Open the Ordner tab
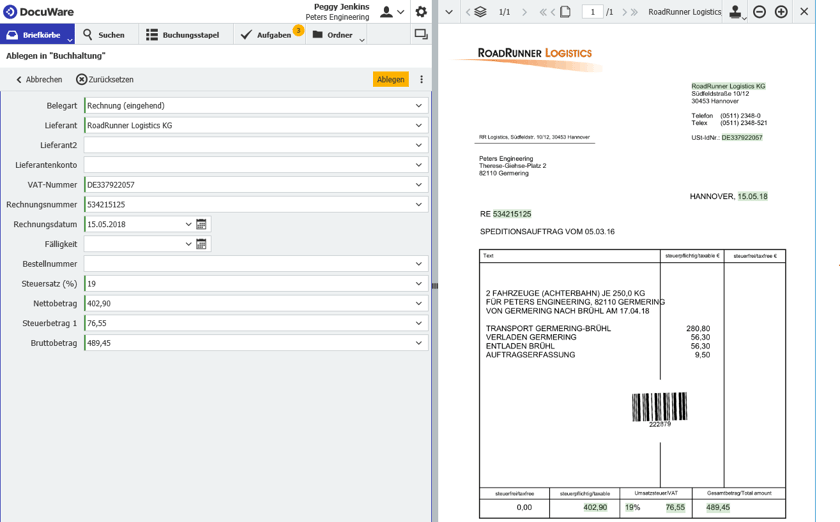Viewport: 840px width, 522px height. click(x=333, y=35)
